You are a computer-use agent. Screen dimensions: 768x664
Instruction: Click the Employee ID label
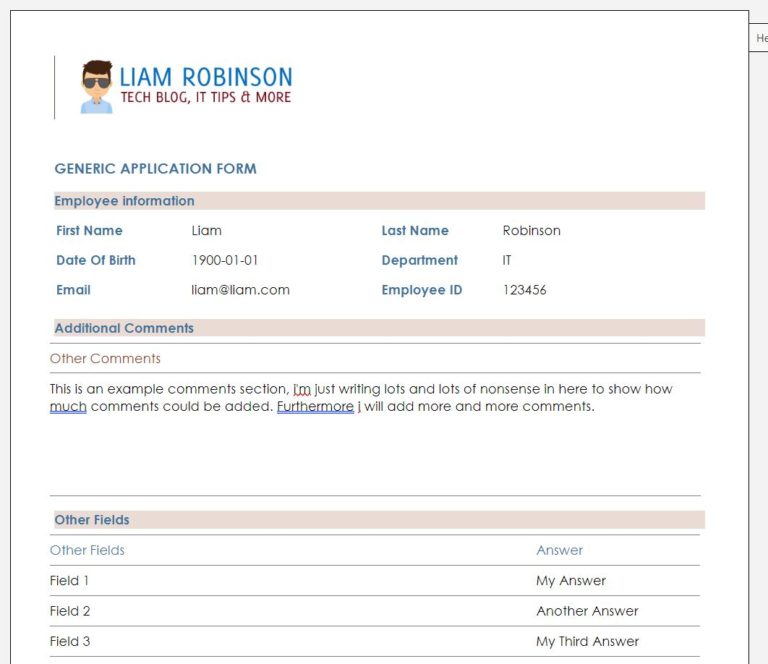pyautogui.click(x=422, y=290)
